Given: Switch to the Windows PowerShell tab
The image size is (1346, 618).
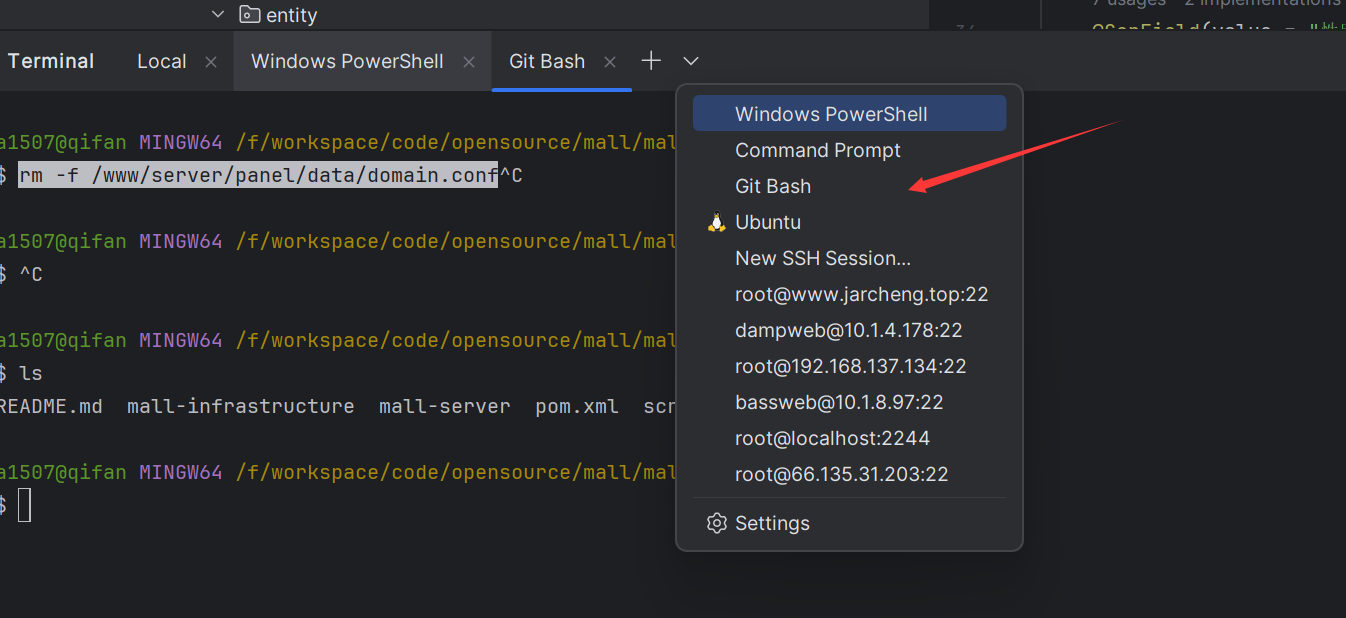Looking at the screenshot, I should tap(348, 61).
